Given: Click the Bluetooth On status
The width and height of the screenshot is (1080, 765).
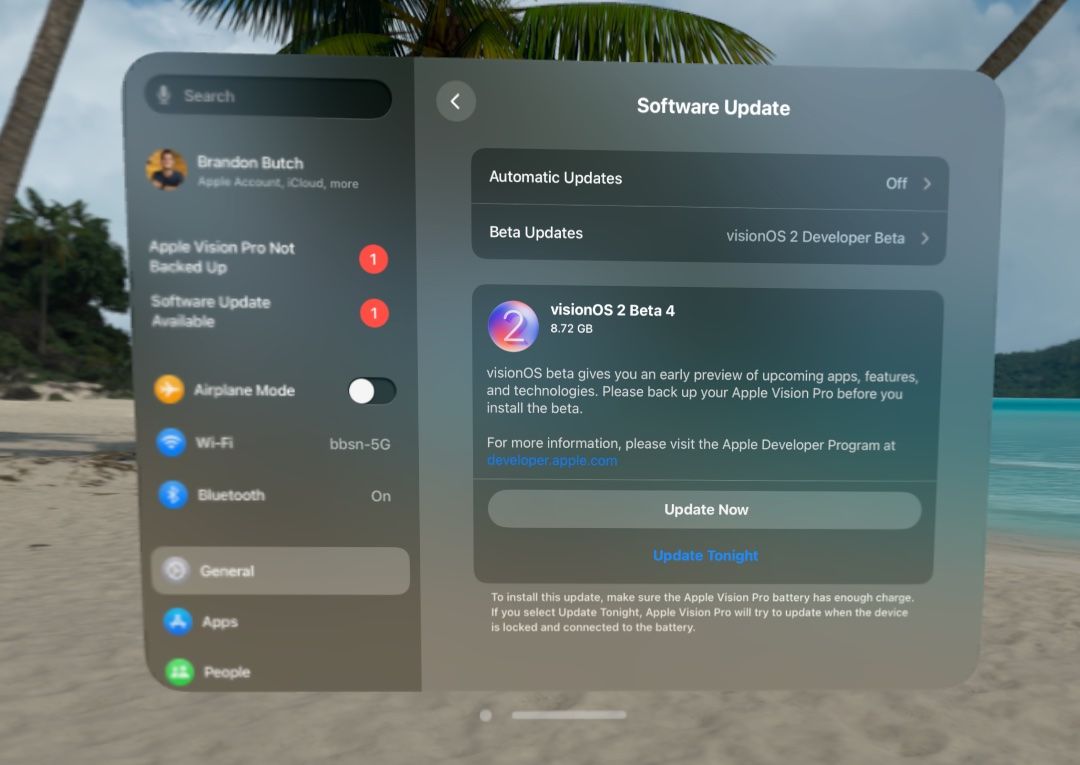Looking at the screenshot, I should [381, 496].
